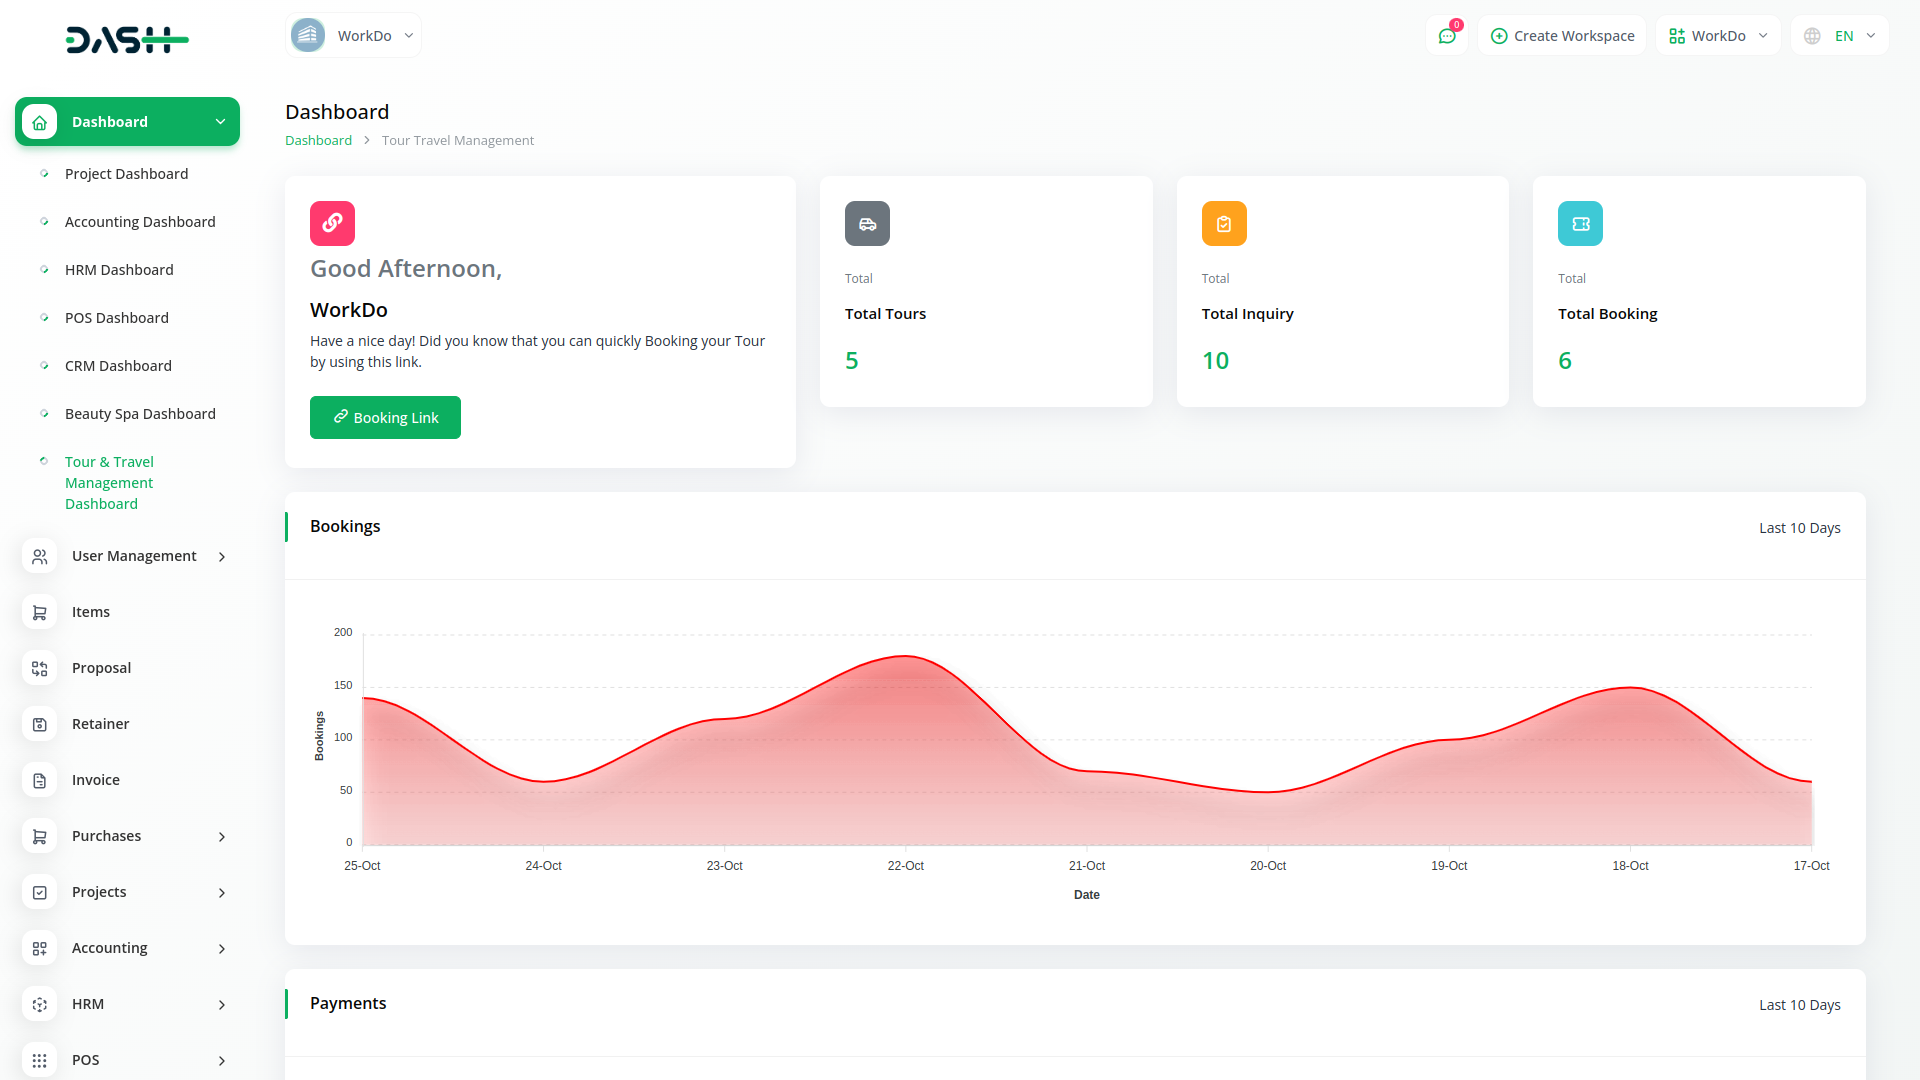Click the pink link icon in greeting card
The height and width of the screenshot is (1080, 1920).
pyautogui.click(x=332, y=223)
